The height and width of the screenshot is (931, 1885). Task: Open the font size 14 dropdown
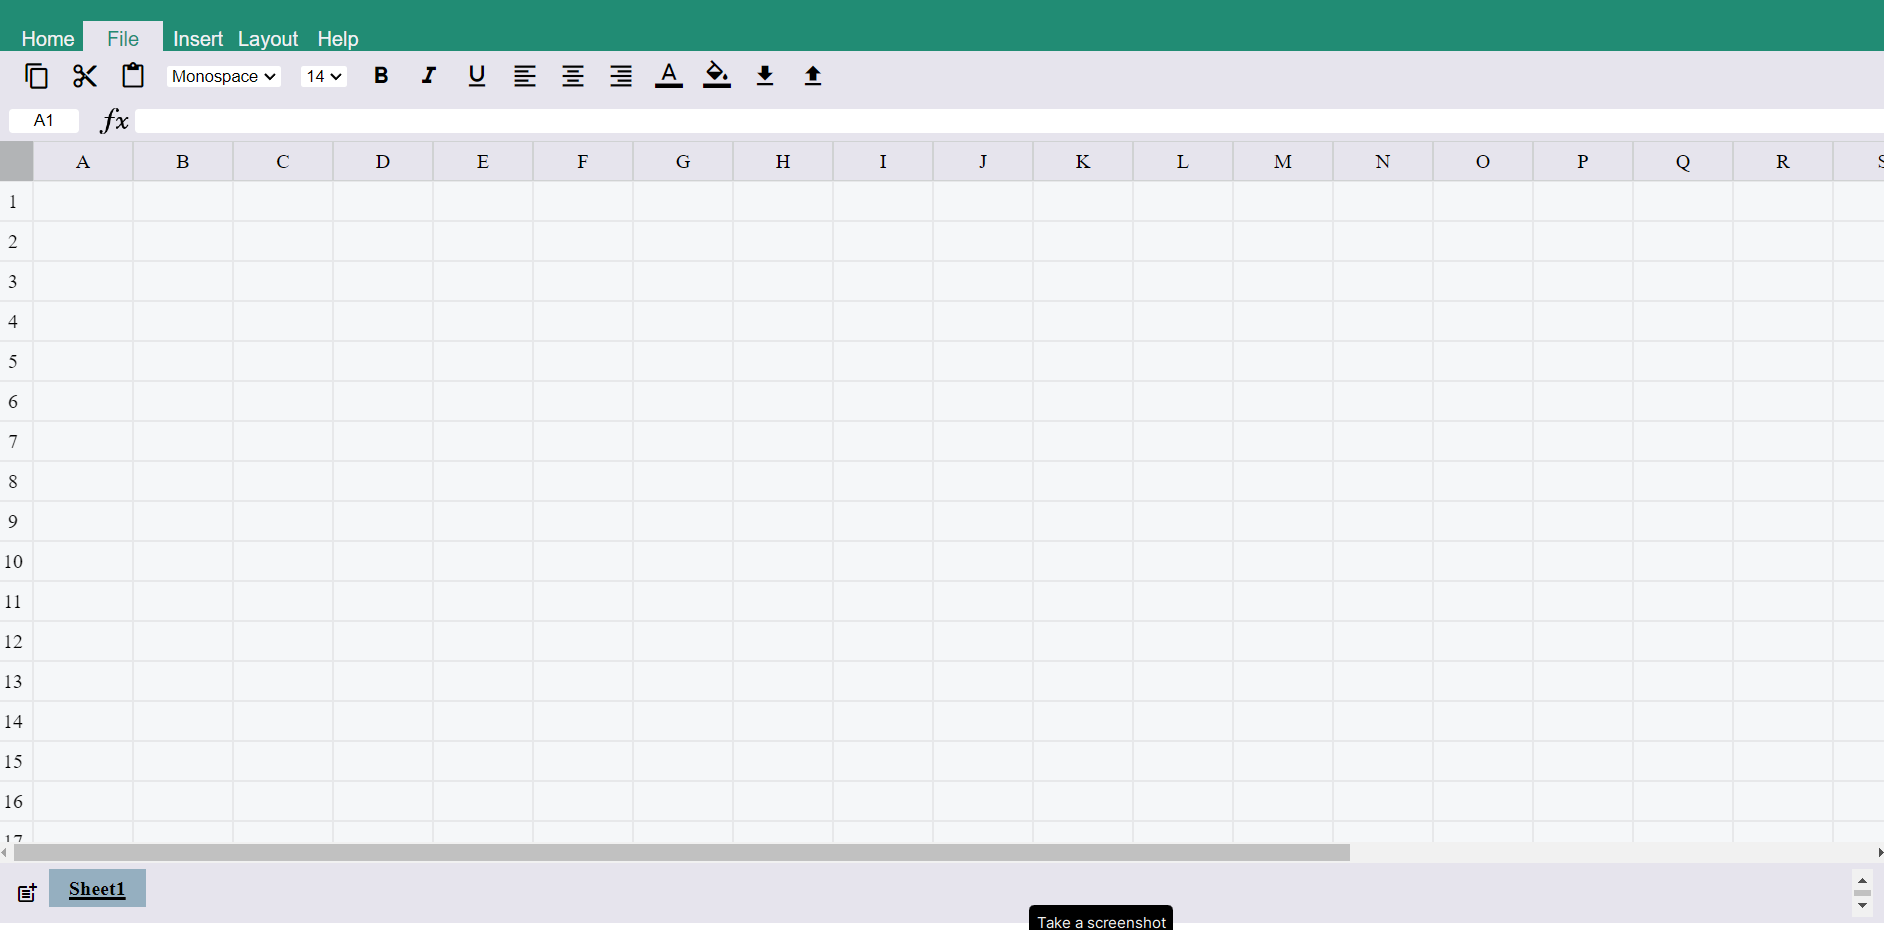[x=322, y=76]
